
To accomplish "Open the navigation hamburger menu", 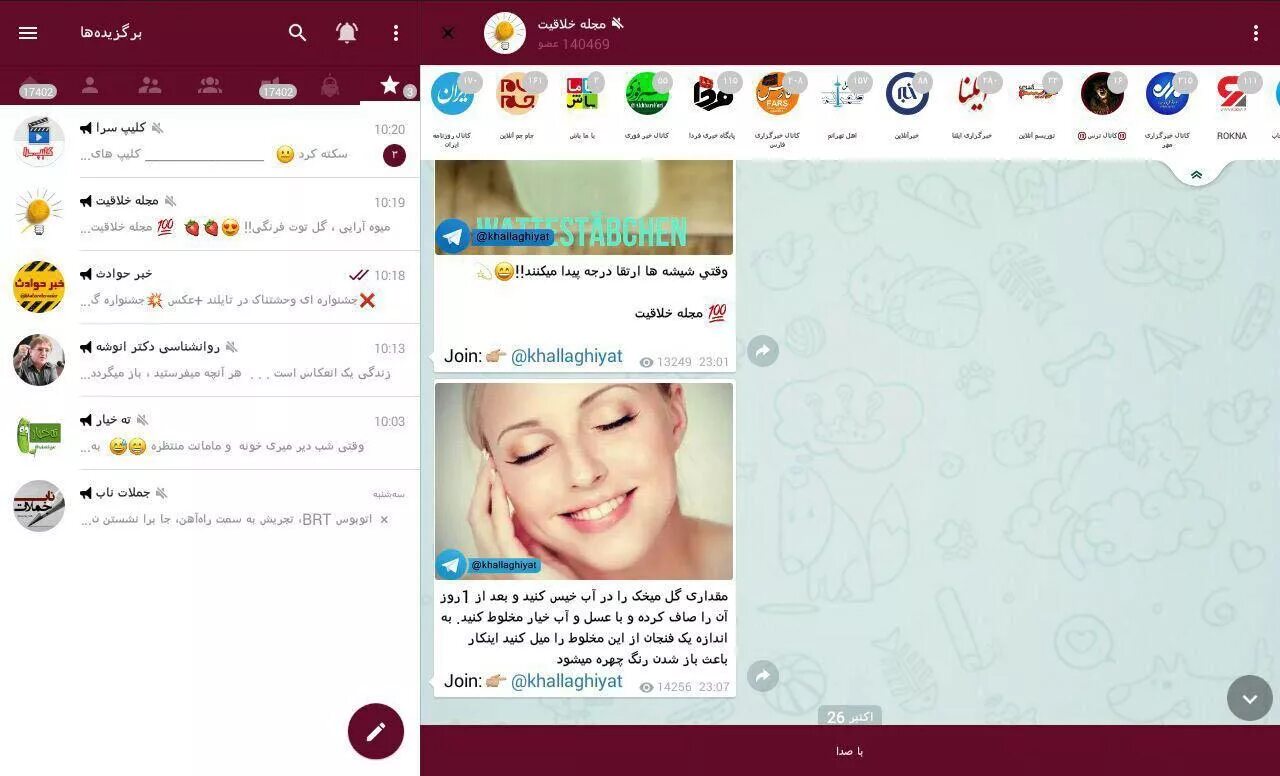I will click(x=27, y=33).
